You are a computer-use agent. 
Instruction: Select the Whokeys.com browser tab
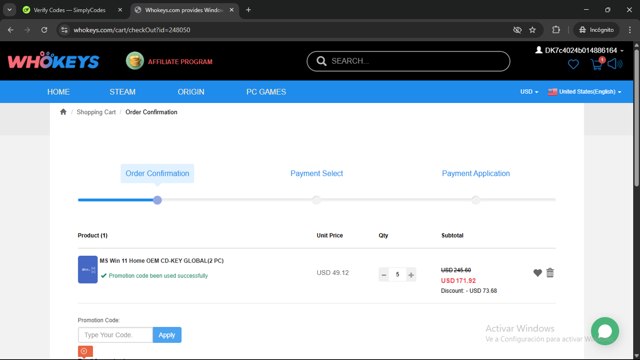click(184, 10)
